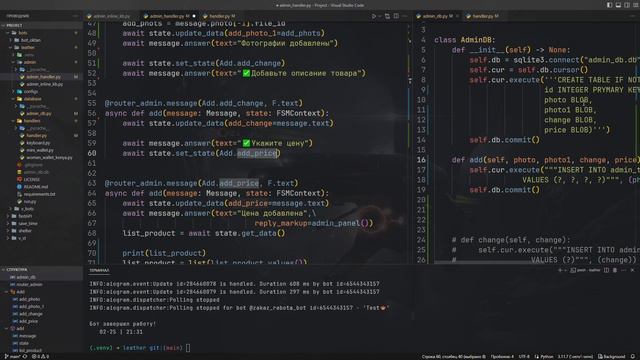640x360 pixels.
Task: Switch to the handler.py tab in right group
Action: tap(483, 16)
